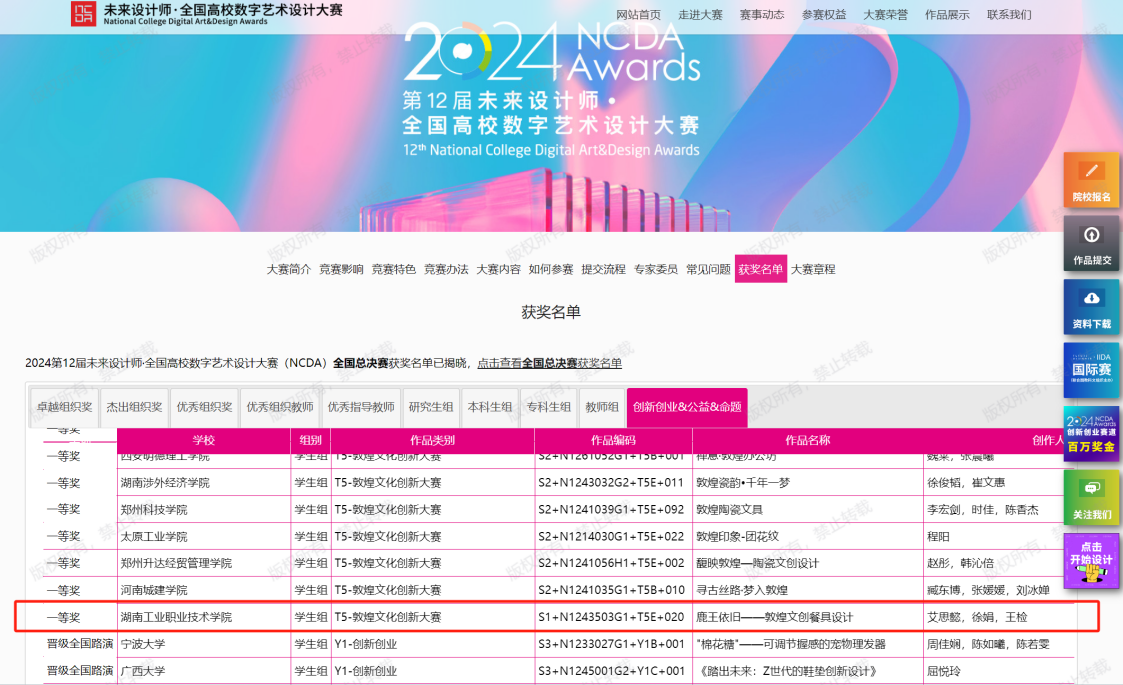Image resolution: width=1123 pixels, height=685 pixels.
Task: Click the 关注我们 chat icon button
Action: [1091, 497]
